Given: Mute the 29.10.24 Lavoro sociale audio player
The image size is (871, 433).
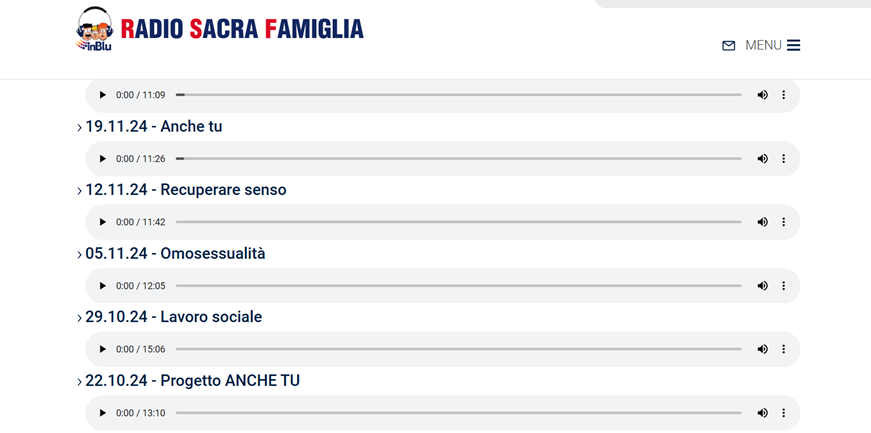Looking at the screenshot, I should 763,349.
